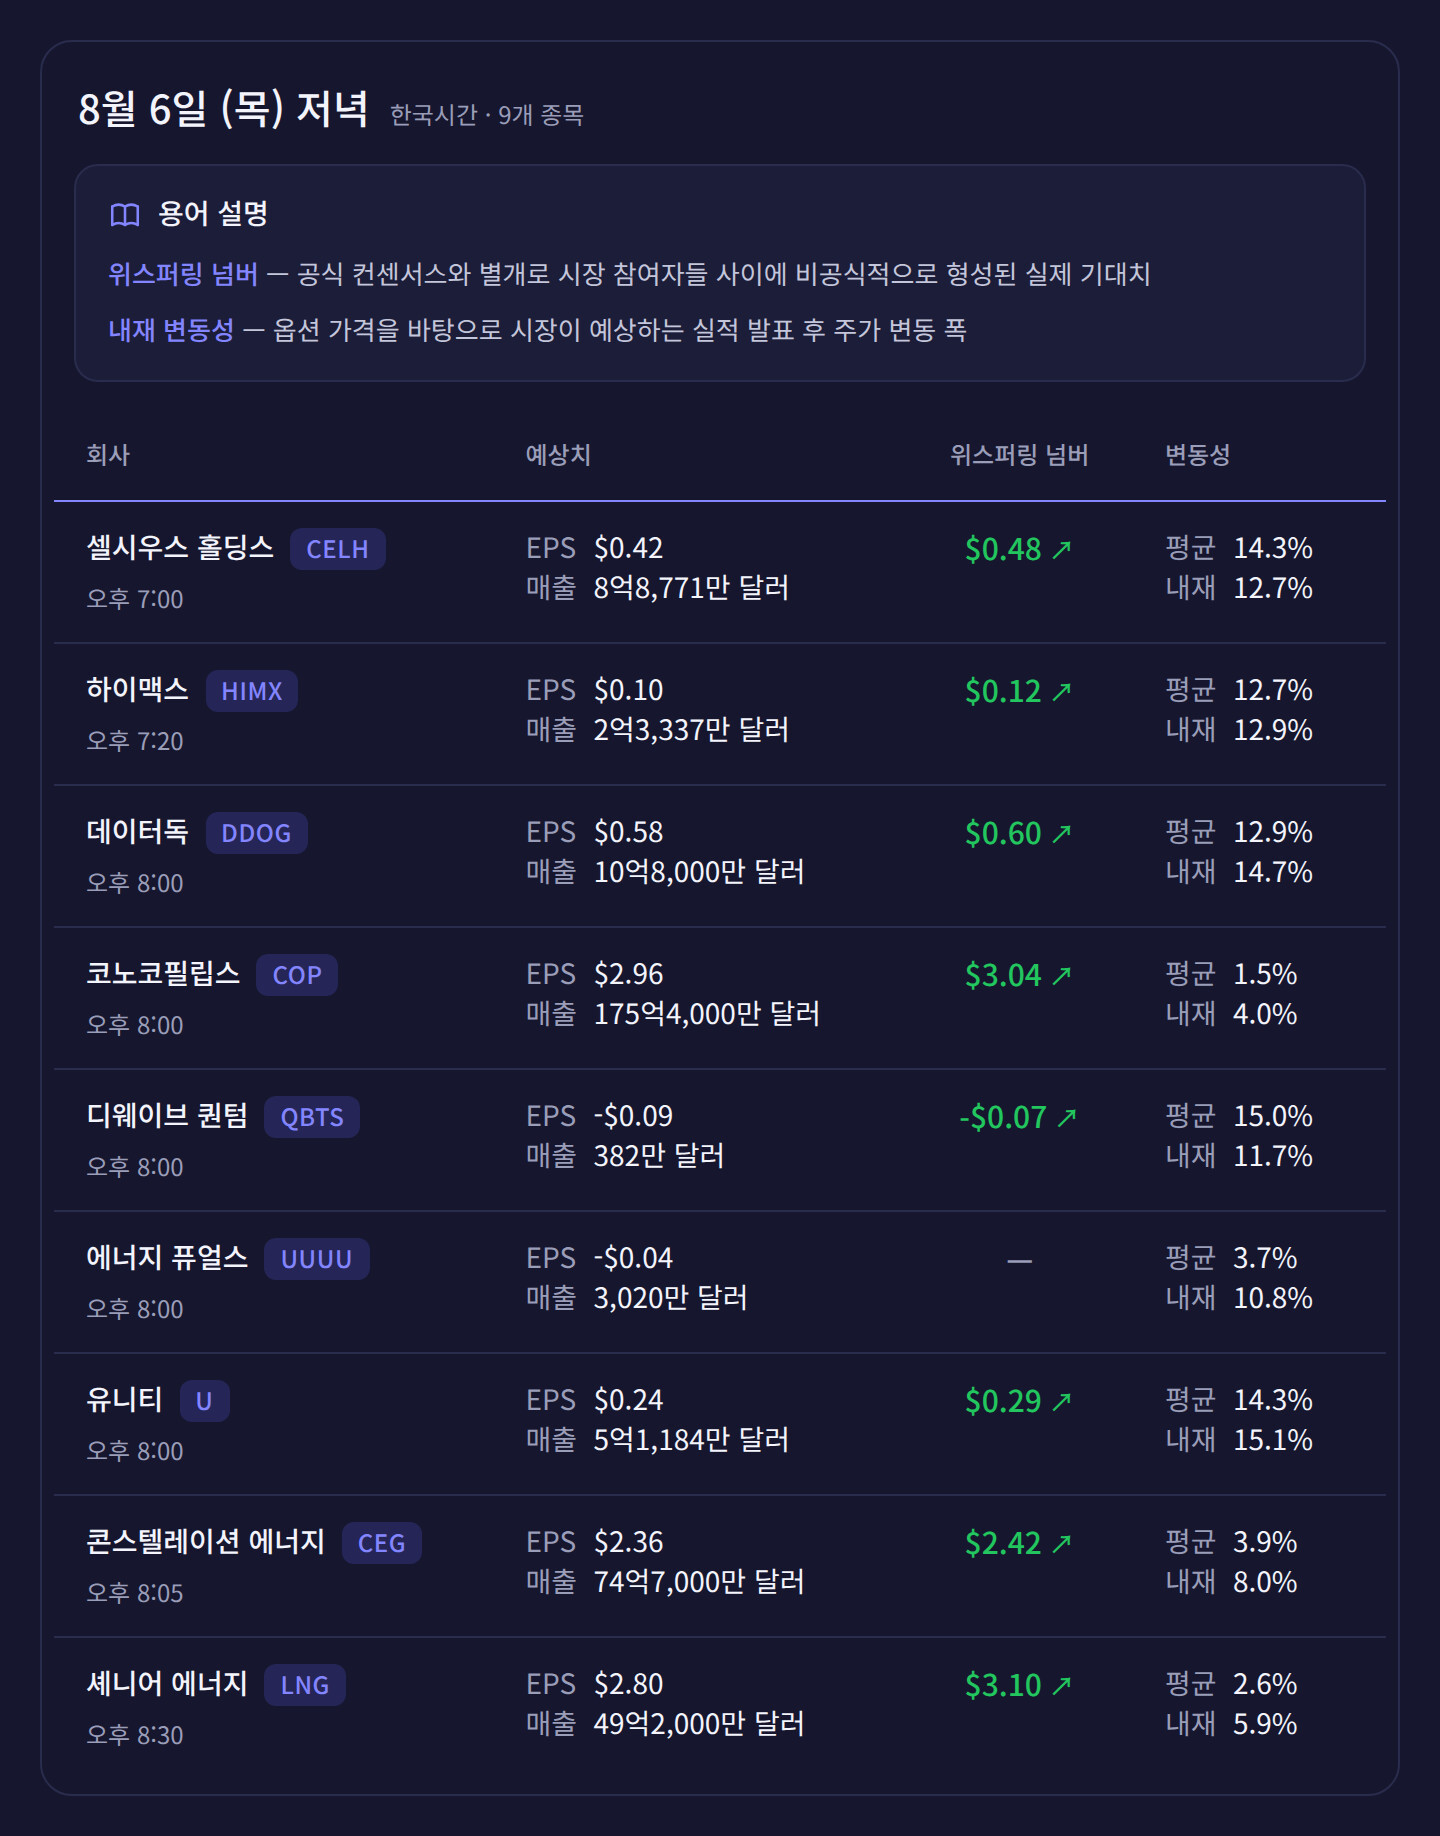Open the CELH ticker badge
This screenshot has width=1440, height=1836.
pyautogui.click(x=338, y=549)
